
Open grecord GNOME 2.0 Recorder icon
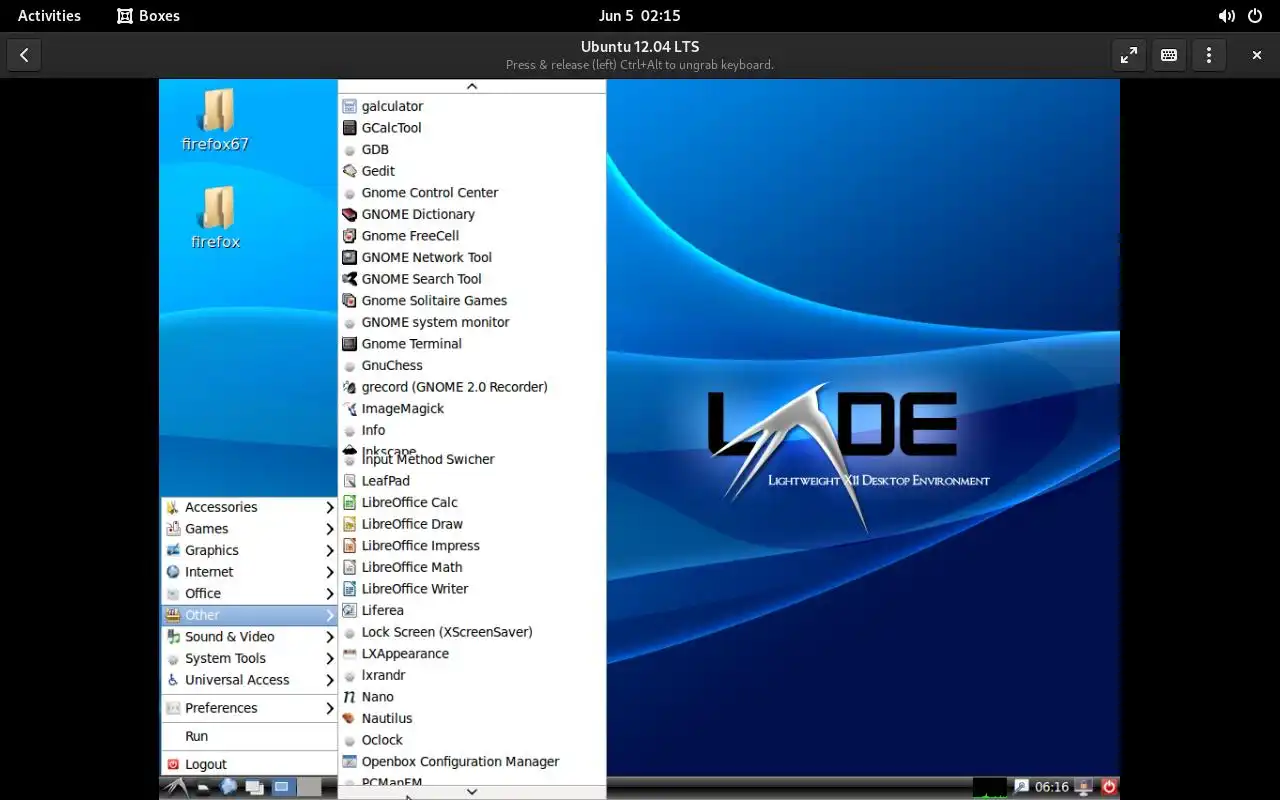(x=349, y=387)
